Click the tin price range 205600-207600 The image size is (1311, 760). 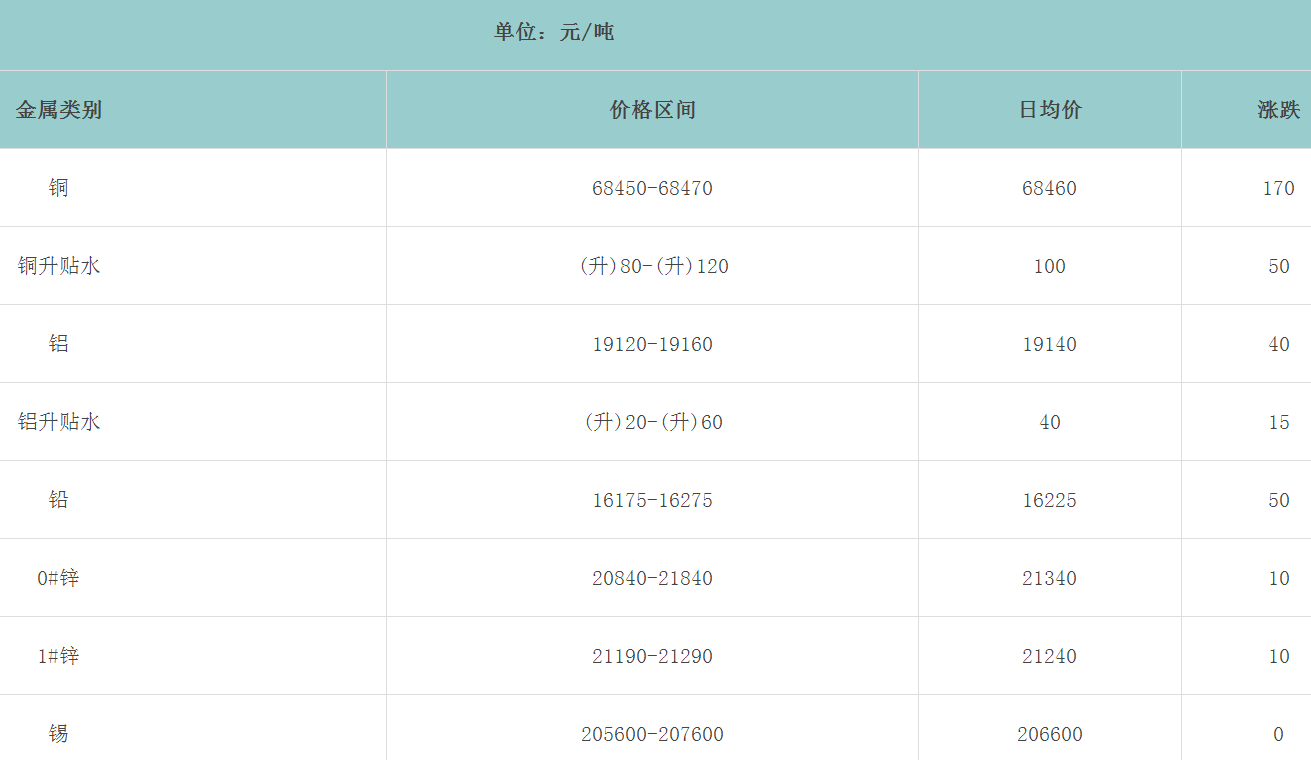pos(652,734)
